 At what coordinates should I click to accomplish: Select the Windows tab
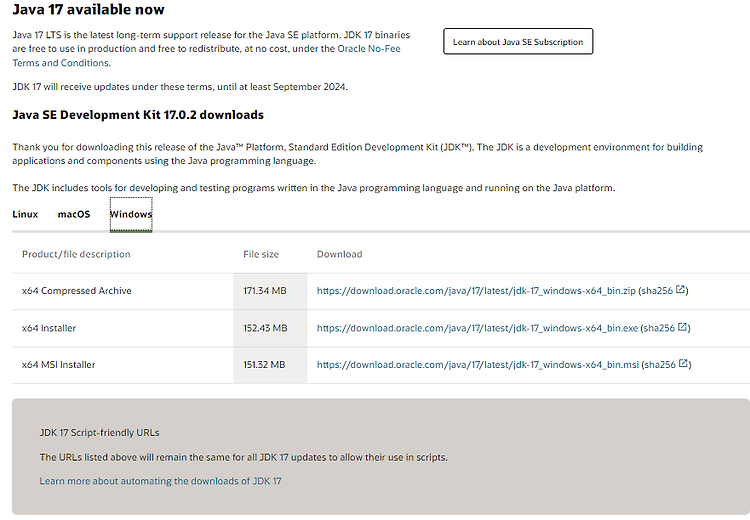(x=131, y=214)
